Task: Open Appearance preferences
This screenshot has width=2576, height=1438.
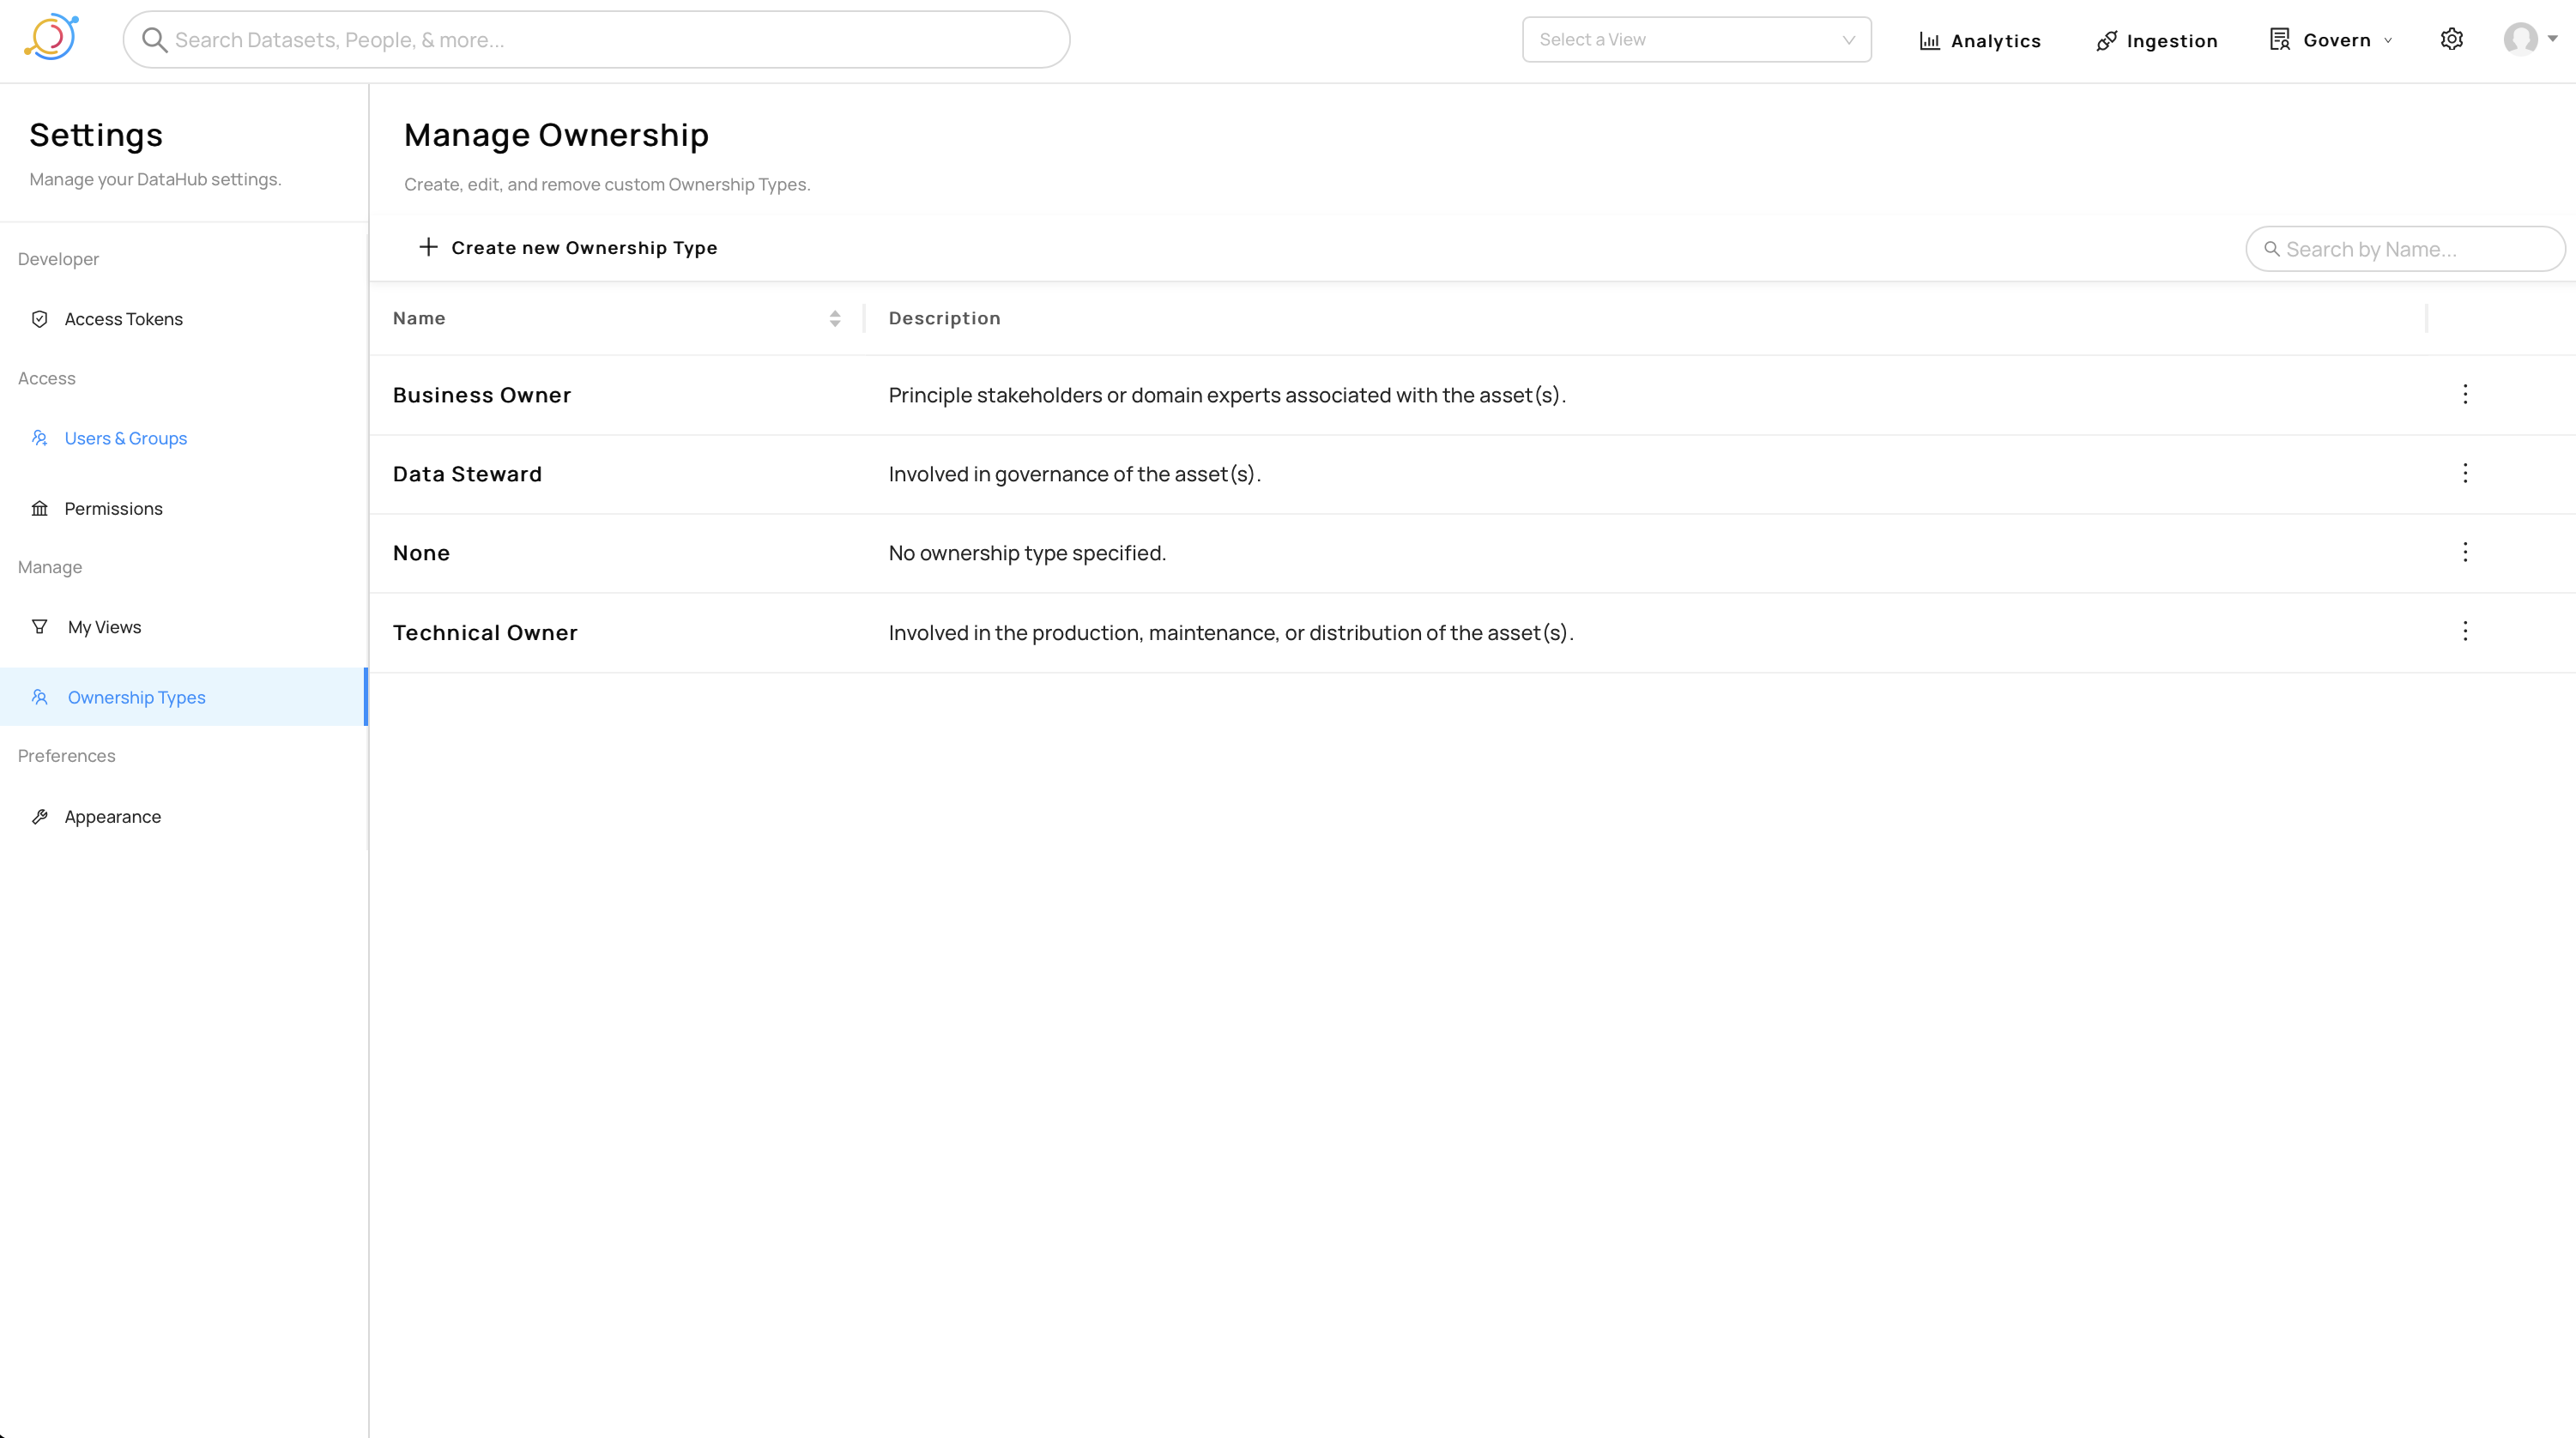Action: tap(112, 816)
